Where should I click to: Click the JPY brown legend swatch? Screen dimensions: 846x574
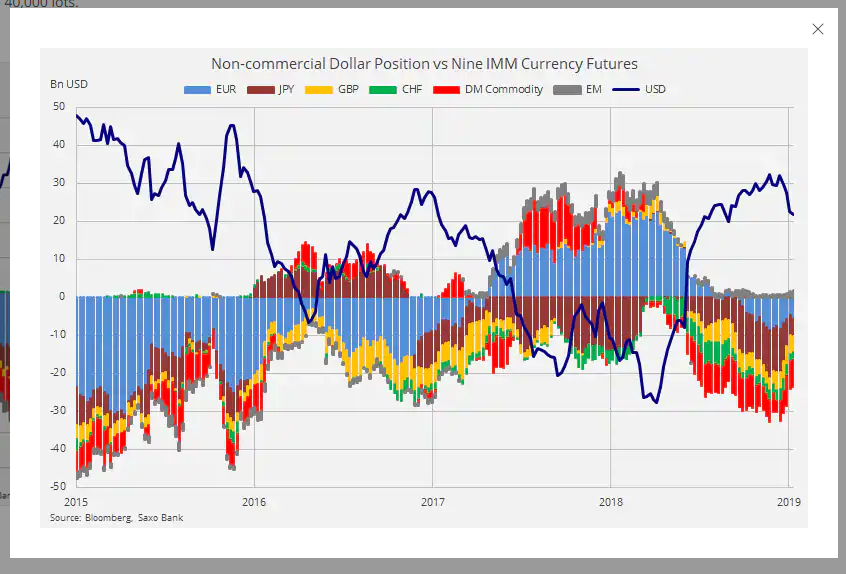[261, 90]
